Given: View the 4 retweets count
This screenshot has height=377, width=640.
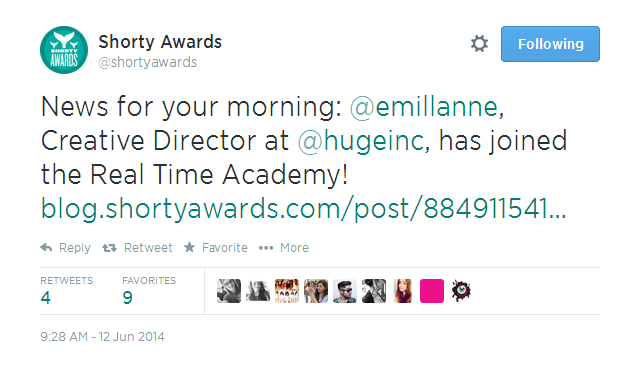Looking at the screenshot, I should point(46,298).
